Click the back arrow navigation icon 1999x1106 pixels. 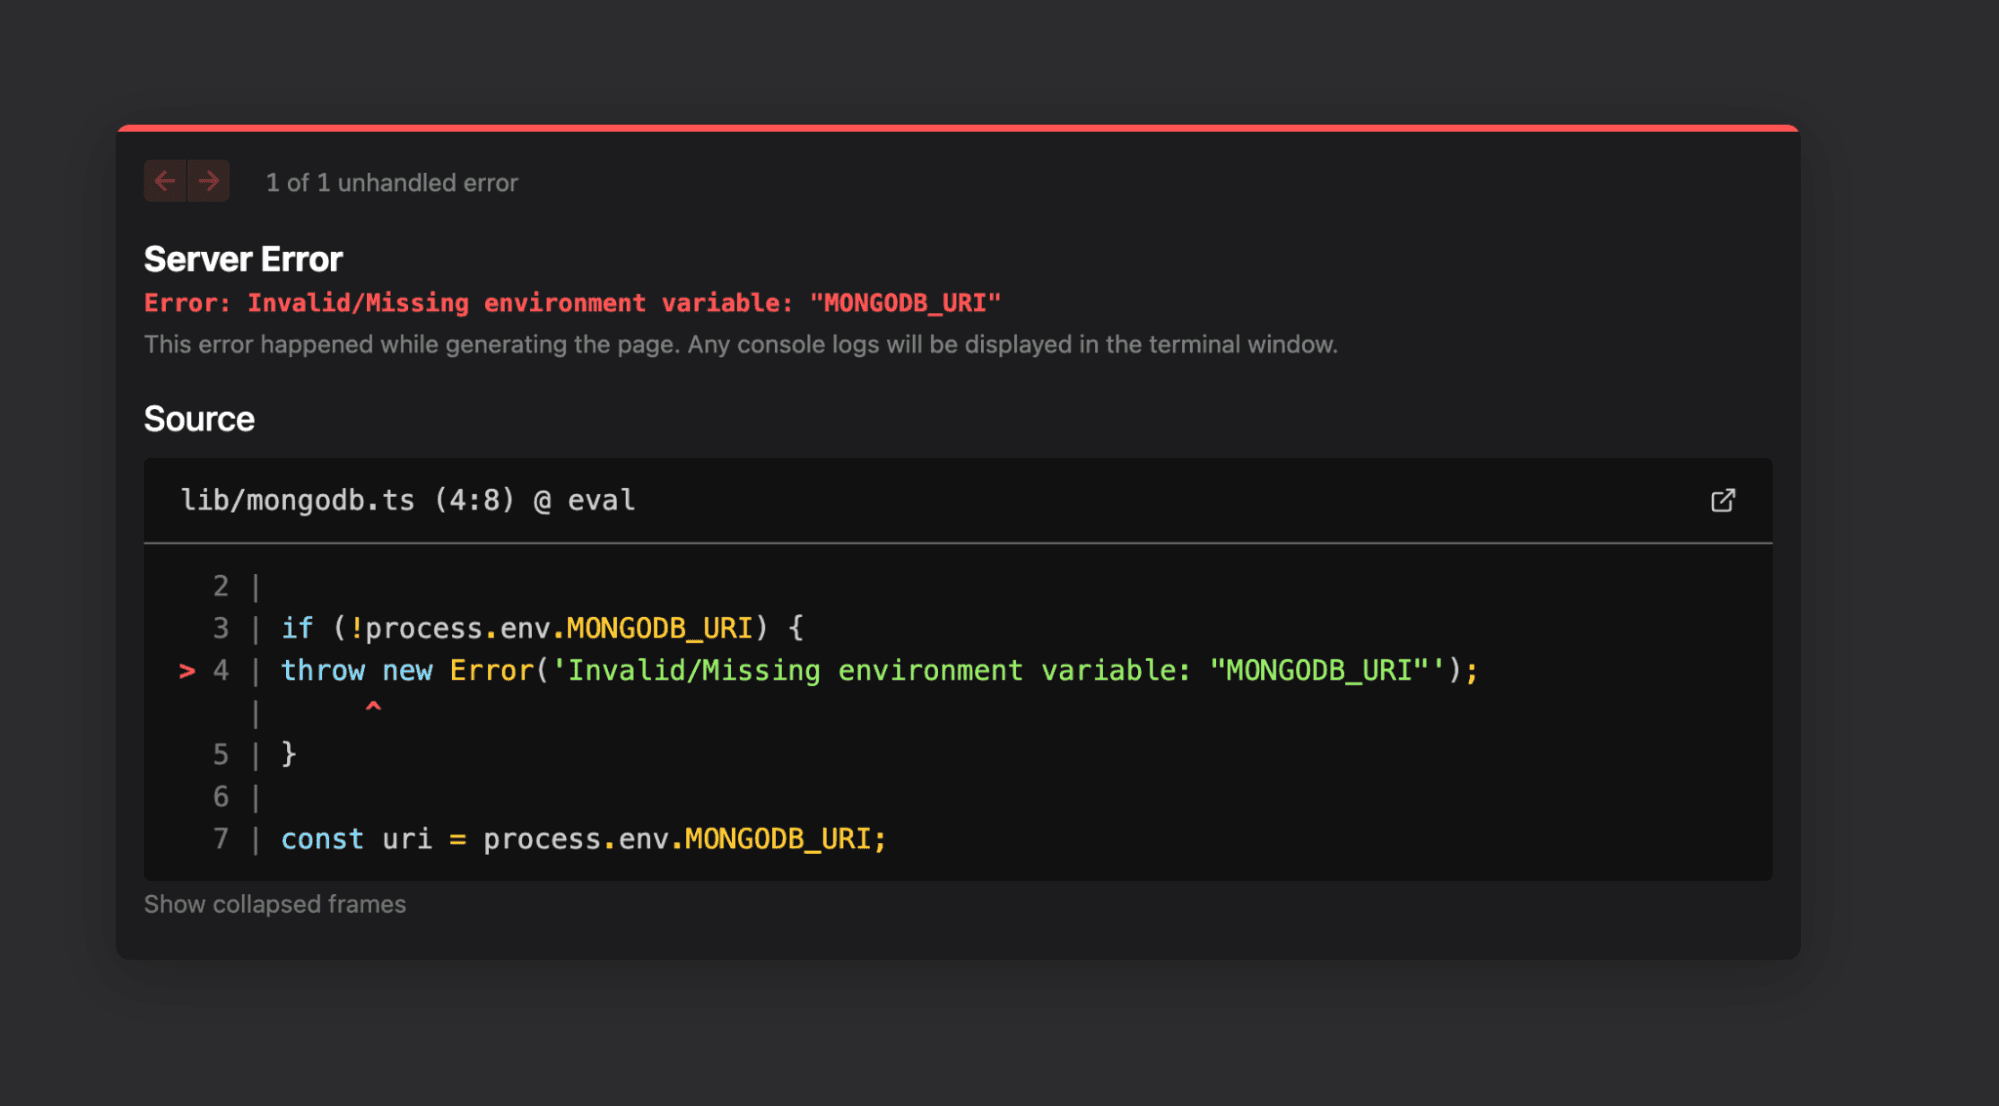[x=165, y=181]
